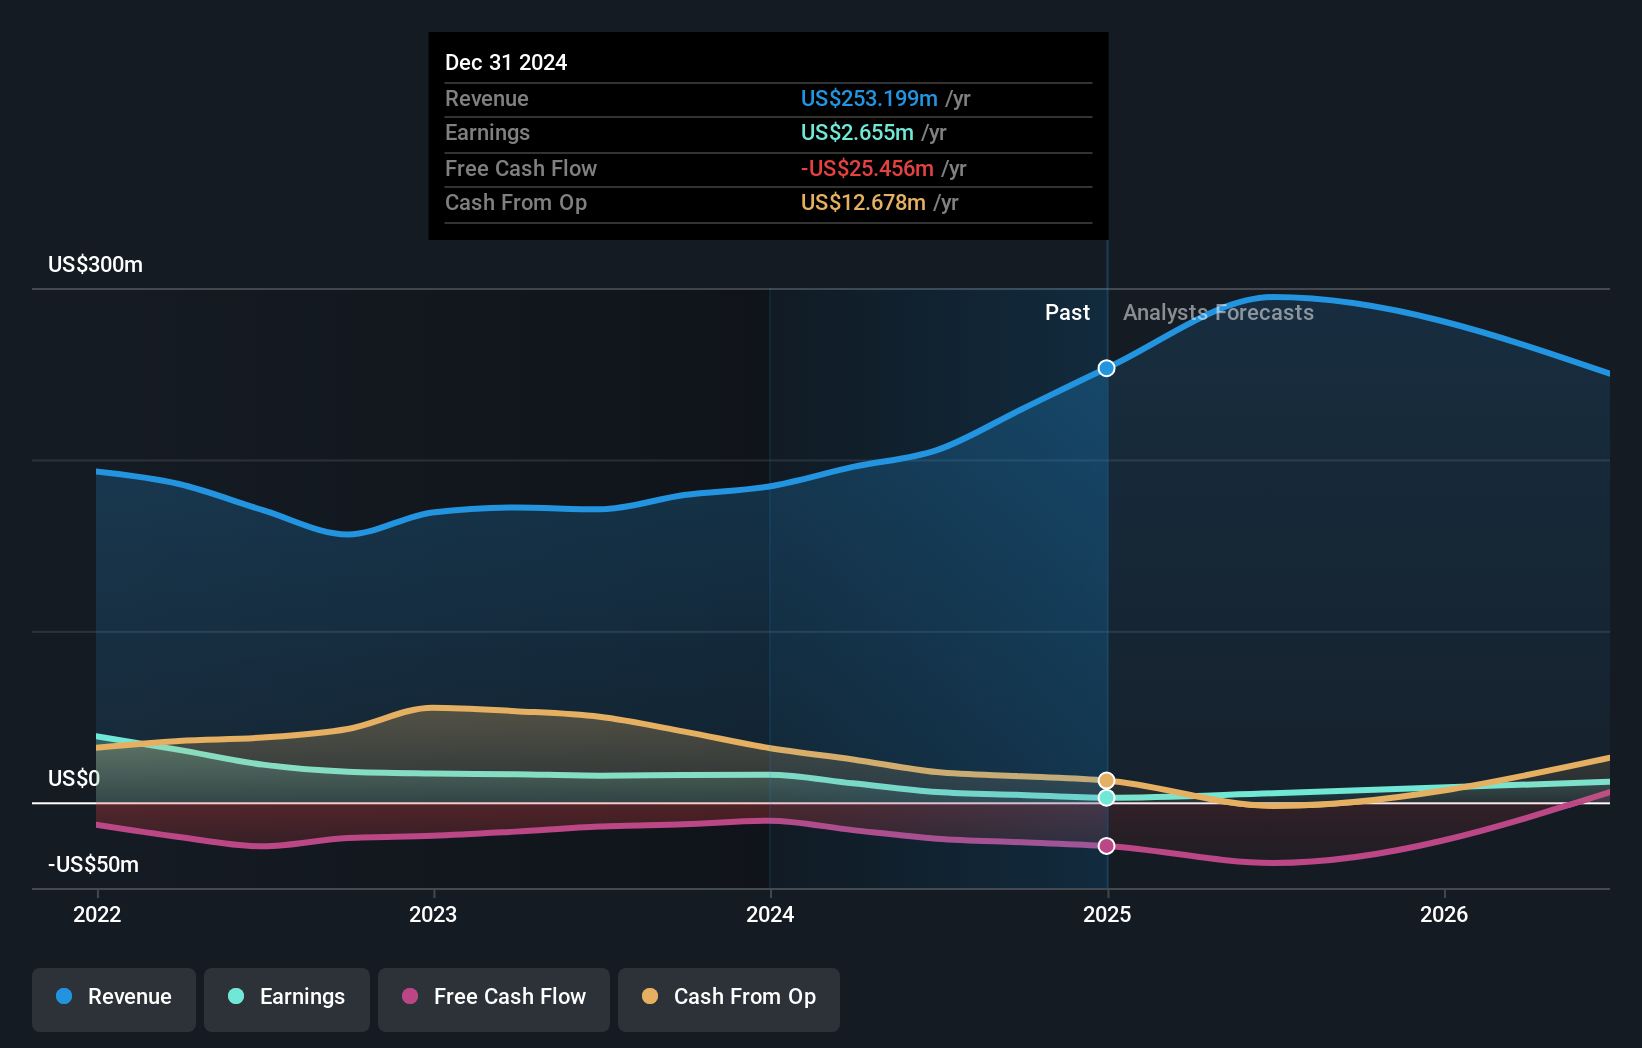Toggle the Earnings series visibility
The width and height of the screenshot is (1642, 1048).
tap(287, 997)
